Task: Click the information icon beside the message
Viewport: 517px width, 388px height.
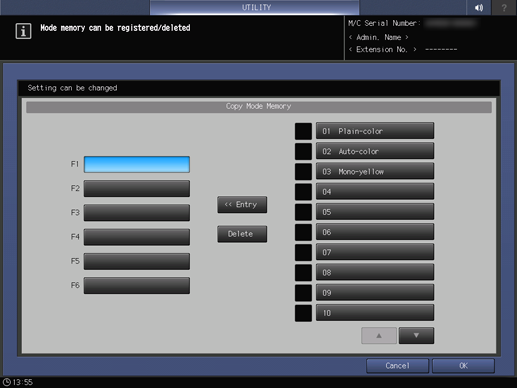Action: (x=23, y=31)
